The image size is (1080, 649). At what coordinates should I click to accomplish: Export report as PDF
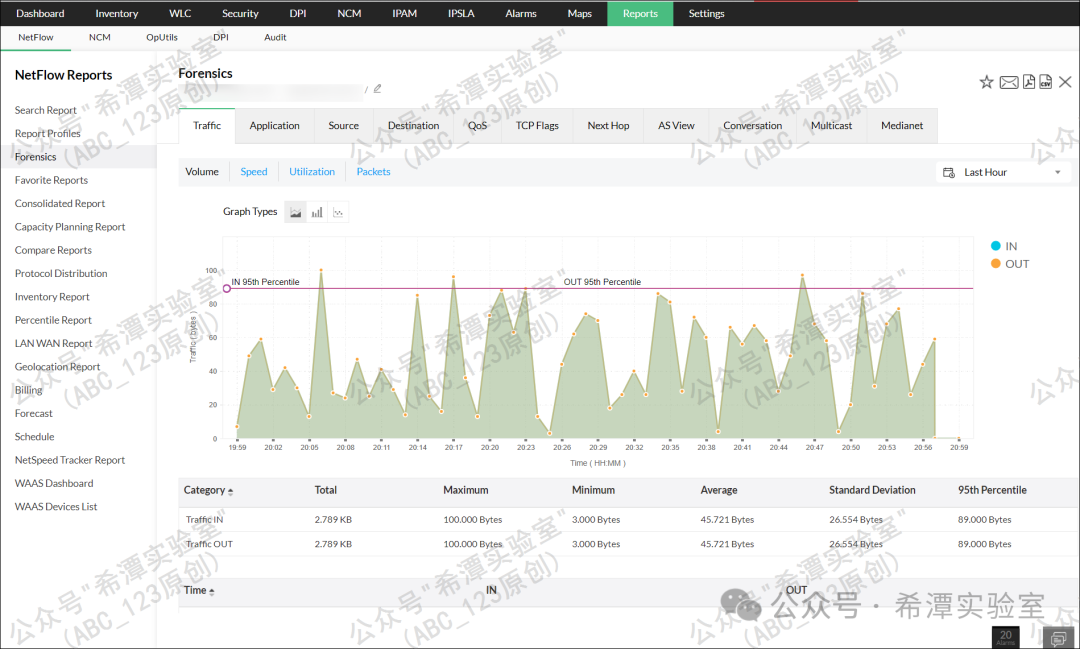coord(1029,82)
